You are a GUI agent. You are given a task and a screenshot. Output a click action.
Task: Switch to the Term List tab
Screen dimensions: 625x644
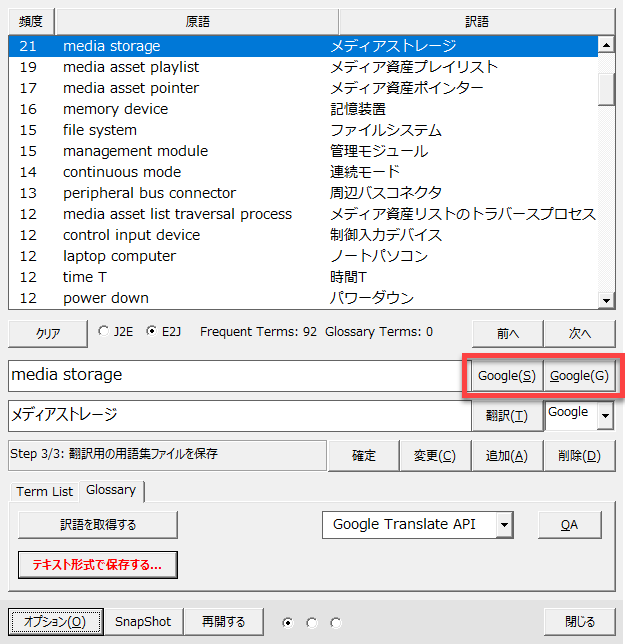(45, 491)
